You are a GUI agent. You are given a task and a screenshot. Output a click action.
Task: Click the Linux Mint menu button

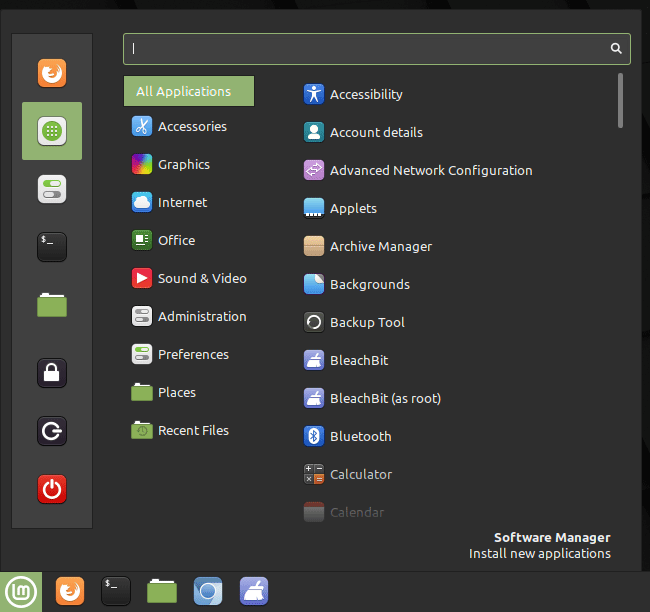point(21,592)
